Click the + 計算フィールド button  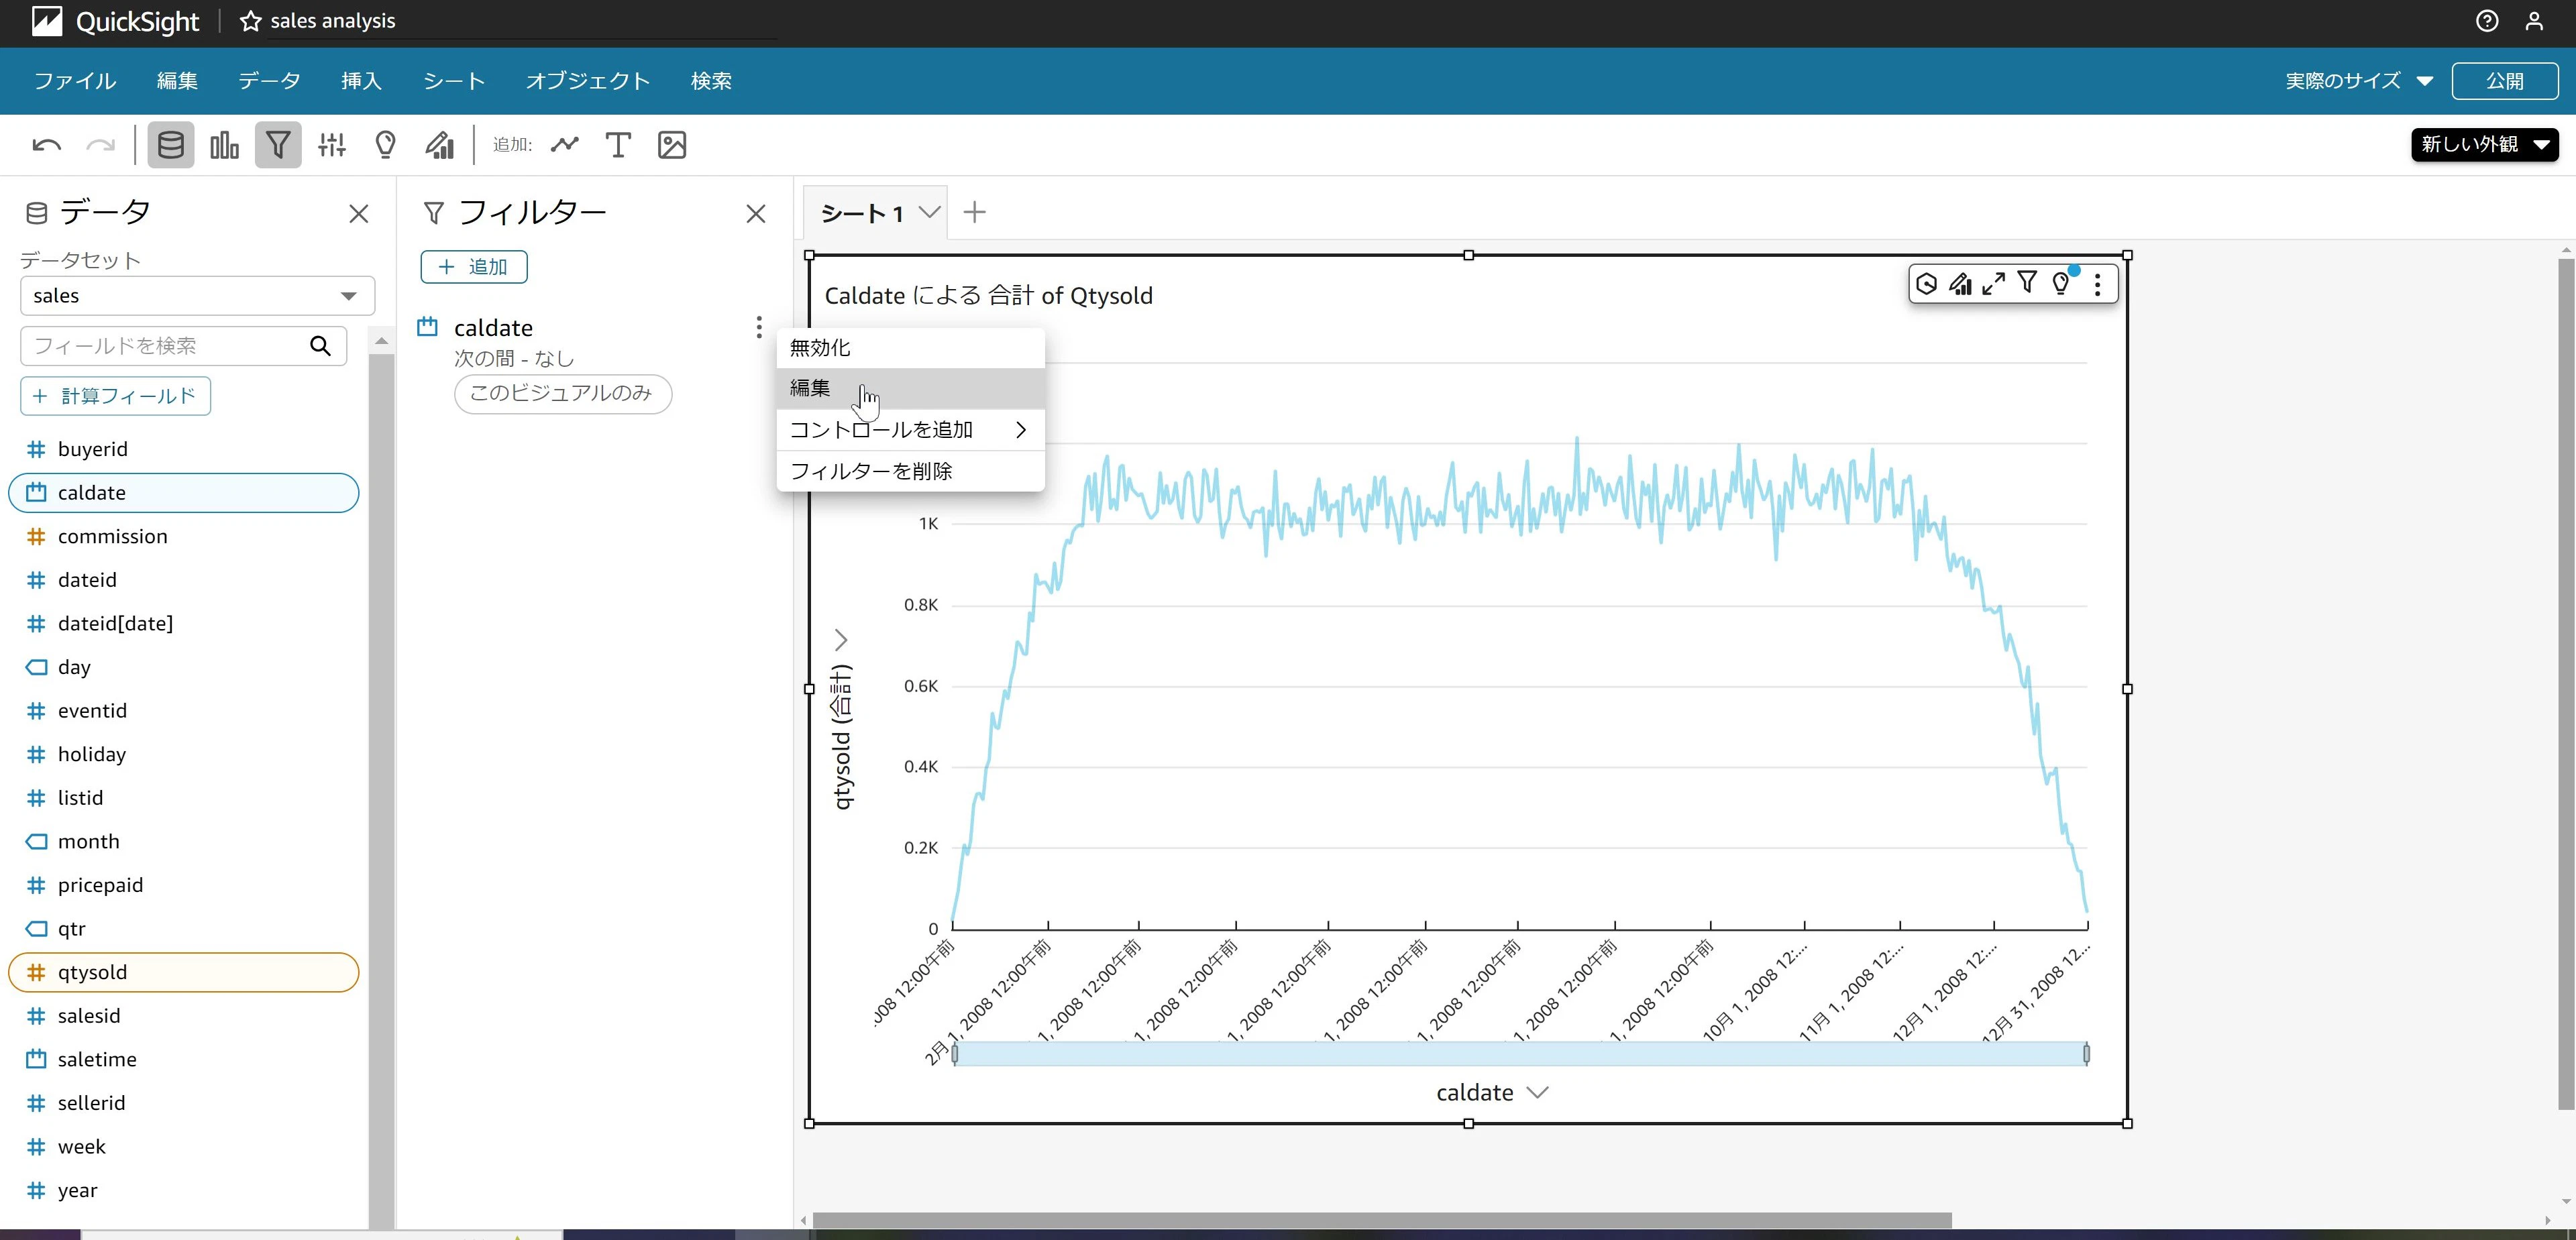[115, 396]
